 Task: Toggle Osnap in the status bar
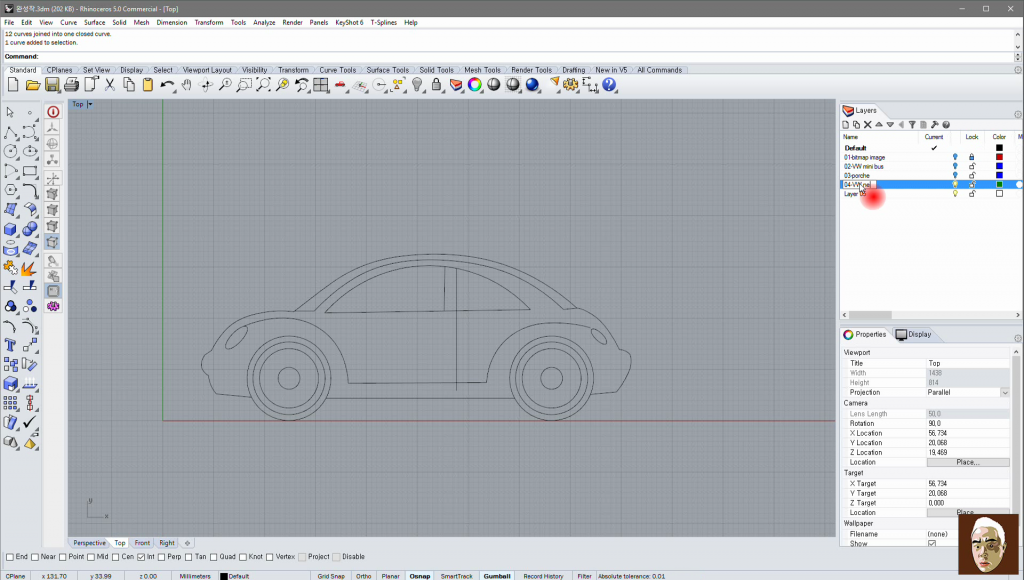pyautogui.click(x=420, y=576)
